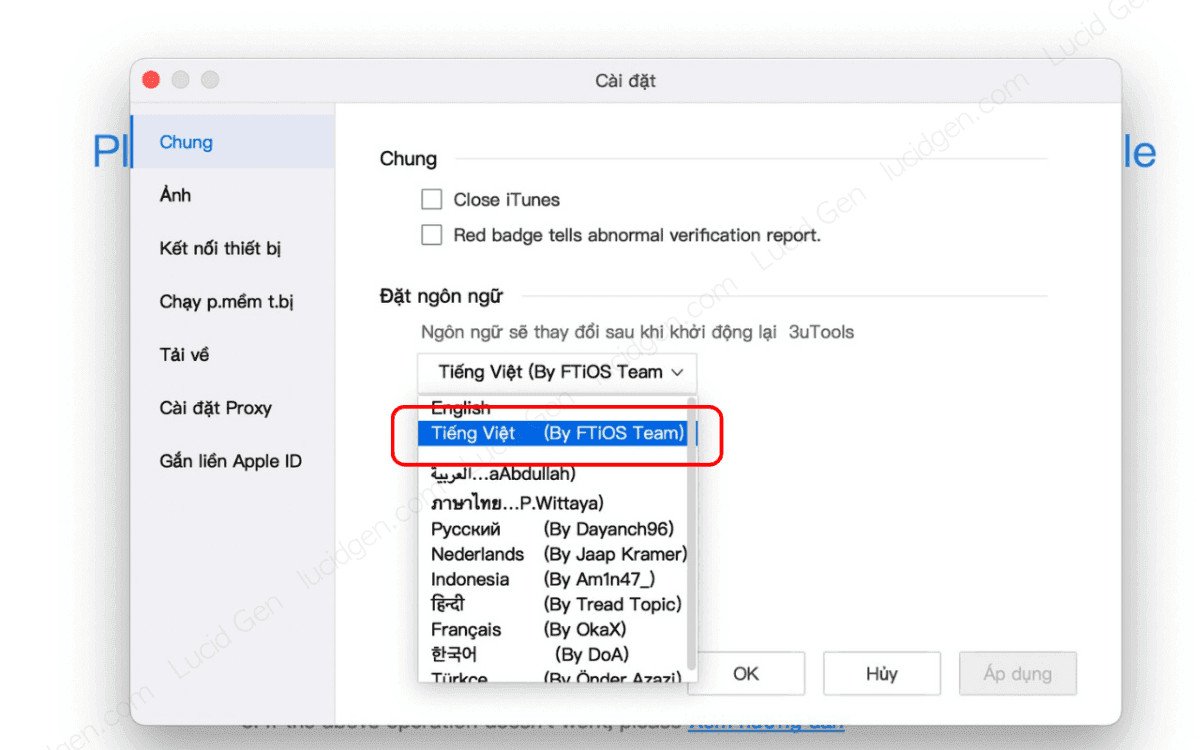Toggle Red badge abnormal verification checkbox
1200x750 pixels.
point(432,235)
